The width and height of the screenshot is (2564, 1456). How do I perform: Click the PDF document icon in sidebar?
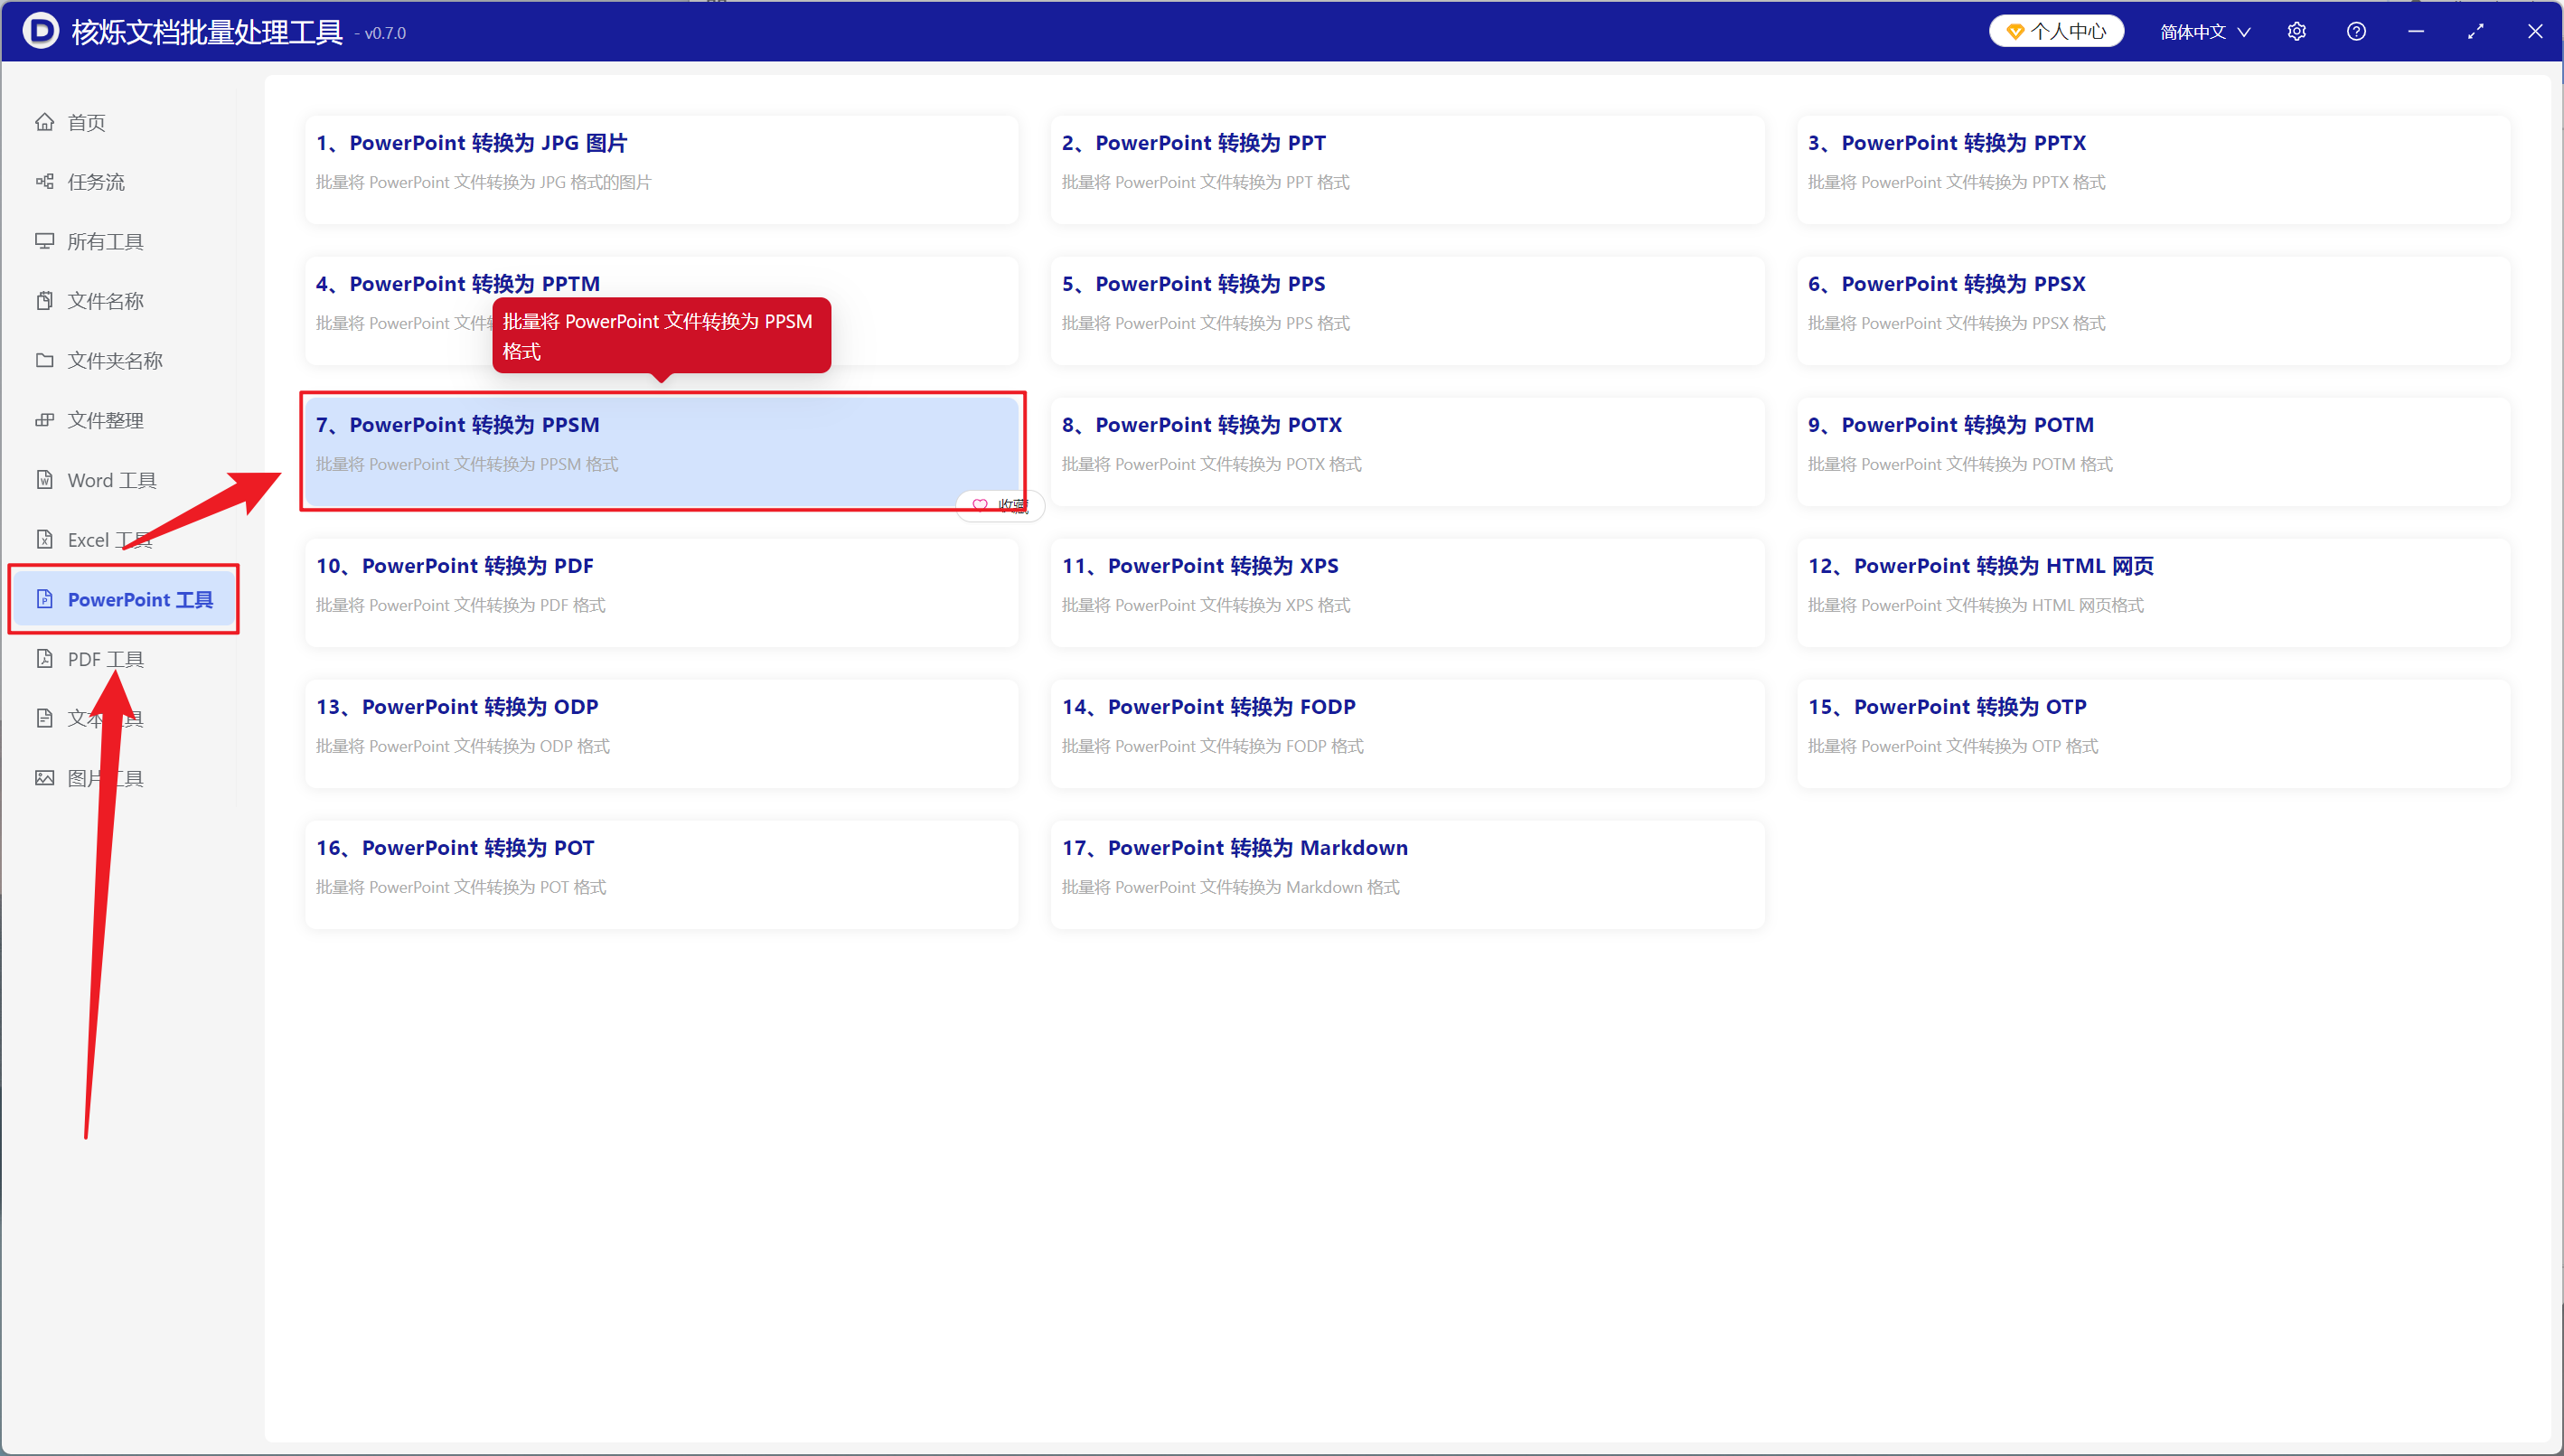(45, 659)
